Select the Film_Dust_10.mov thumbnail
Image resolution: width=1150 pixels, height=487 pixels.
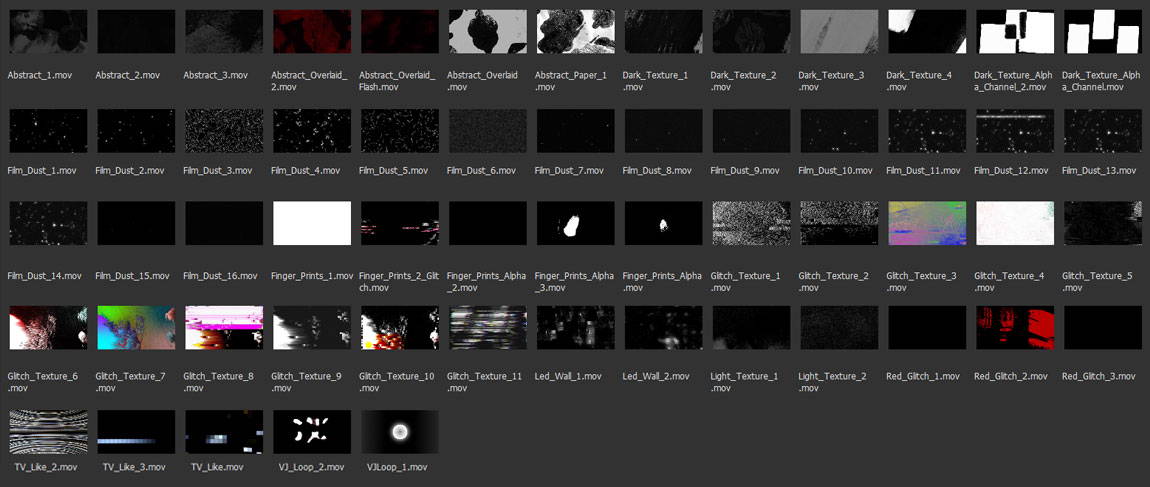[x=840, y=131]
